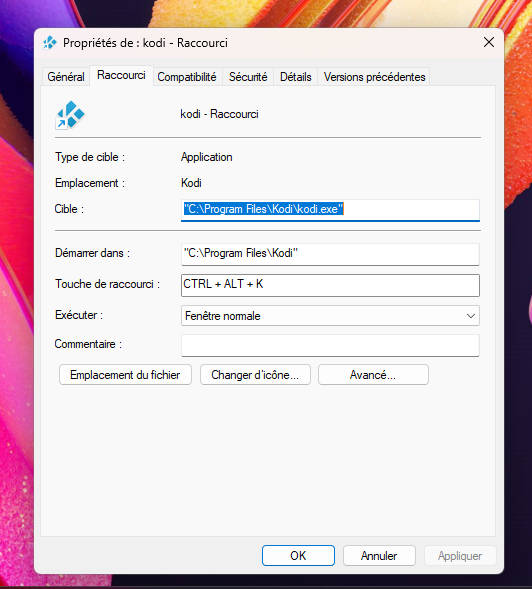
Task: Click the Kodi icon in the title bar
Action: tap(50, 43)
